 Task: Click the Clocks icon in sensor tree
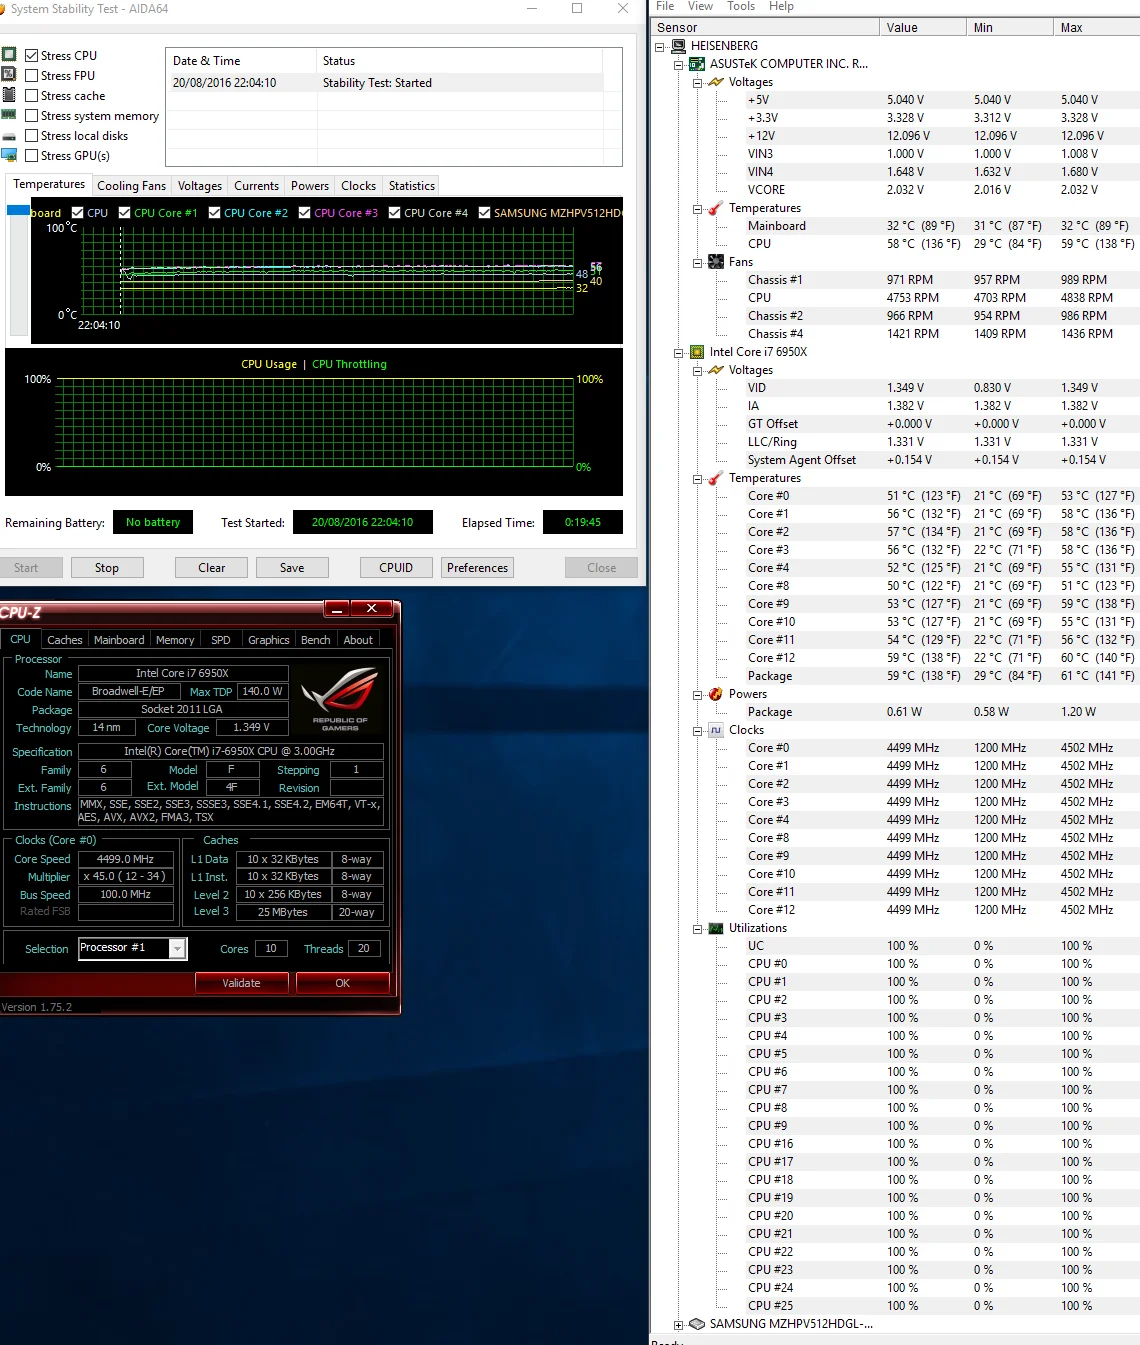point(716,730)
